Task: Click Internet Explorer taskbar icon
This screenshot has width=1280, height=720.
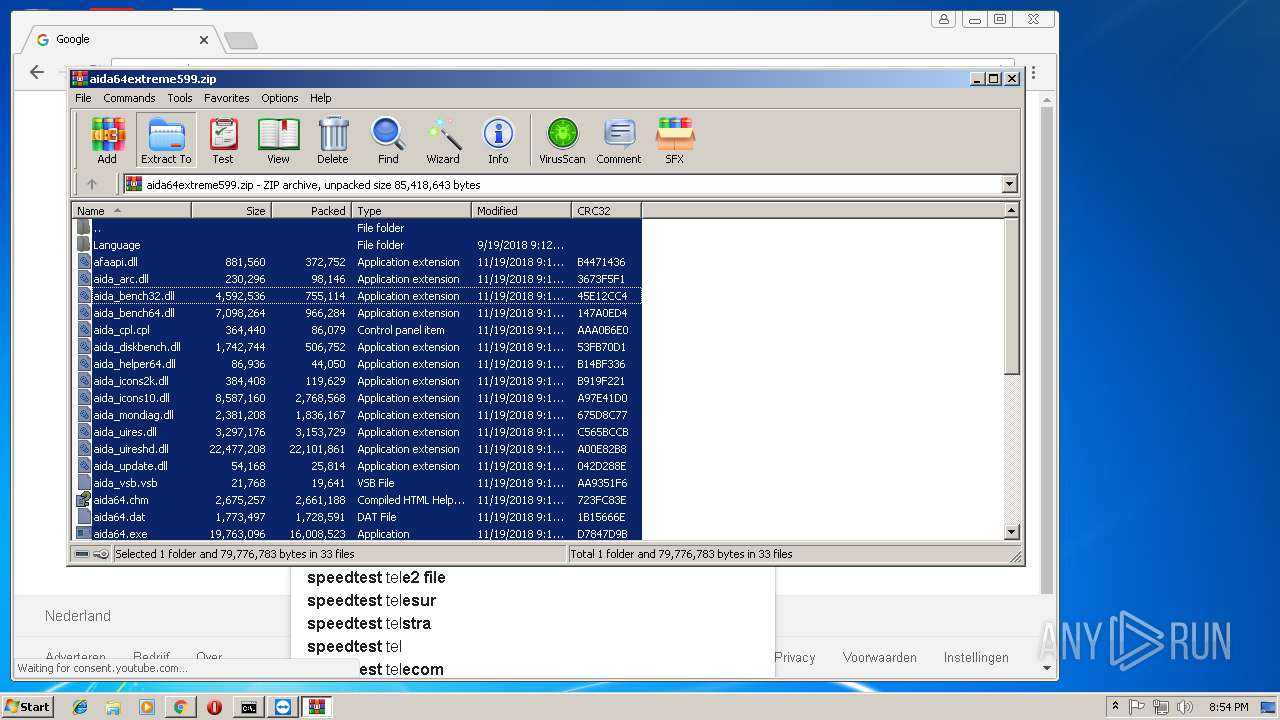Action: point(80,707)
